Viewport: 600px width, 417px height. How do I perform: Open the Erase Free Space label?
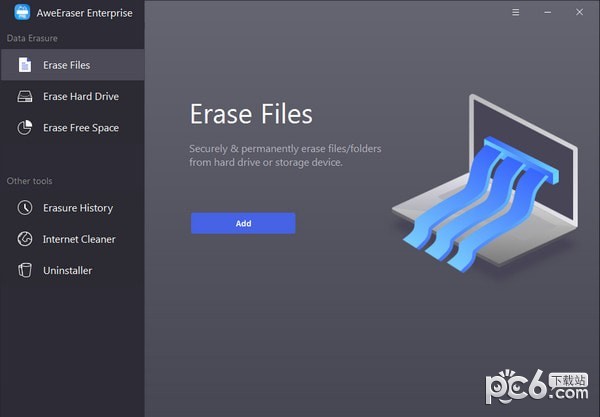point(81,128)
